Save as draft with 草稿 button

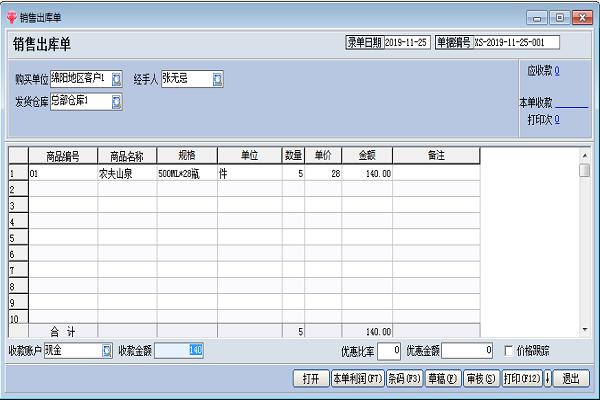(x=443, y=379)
